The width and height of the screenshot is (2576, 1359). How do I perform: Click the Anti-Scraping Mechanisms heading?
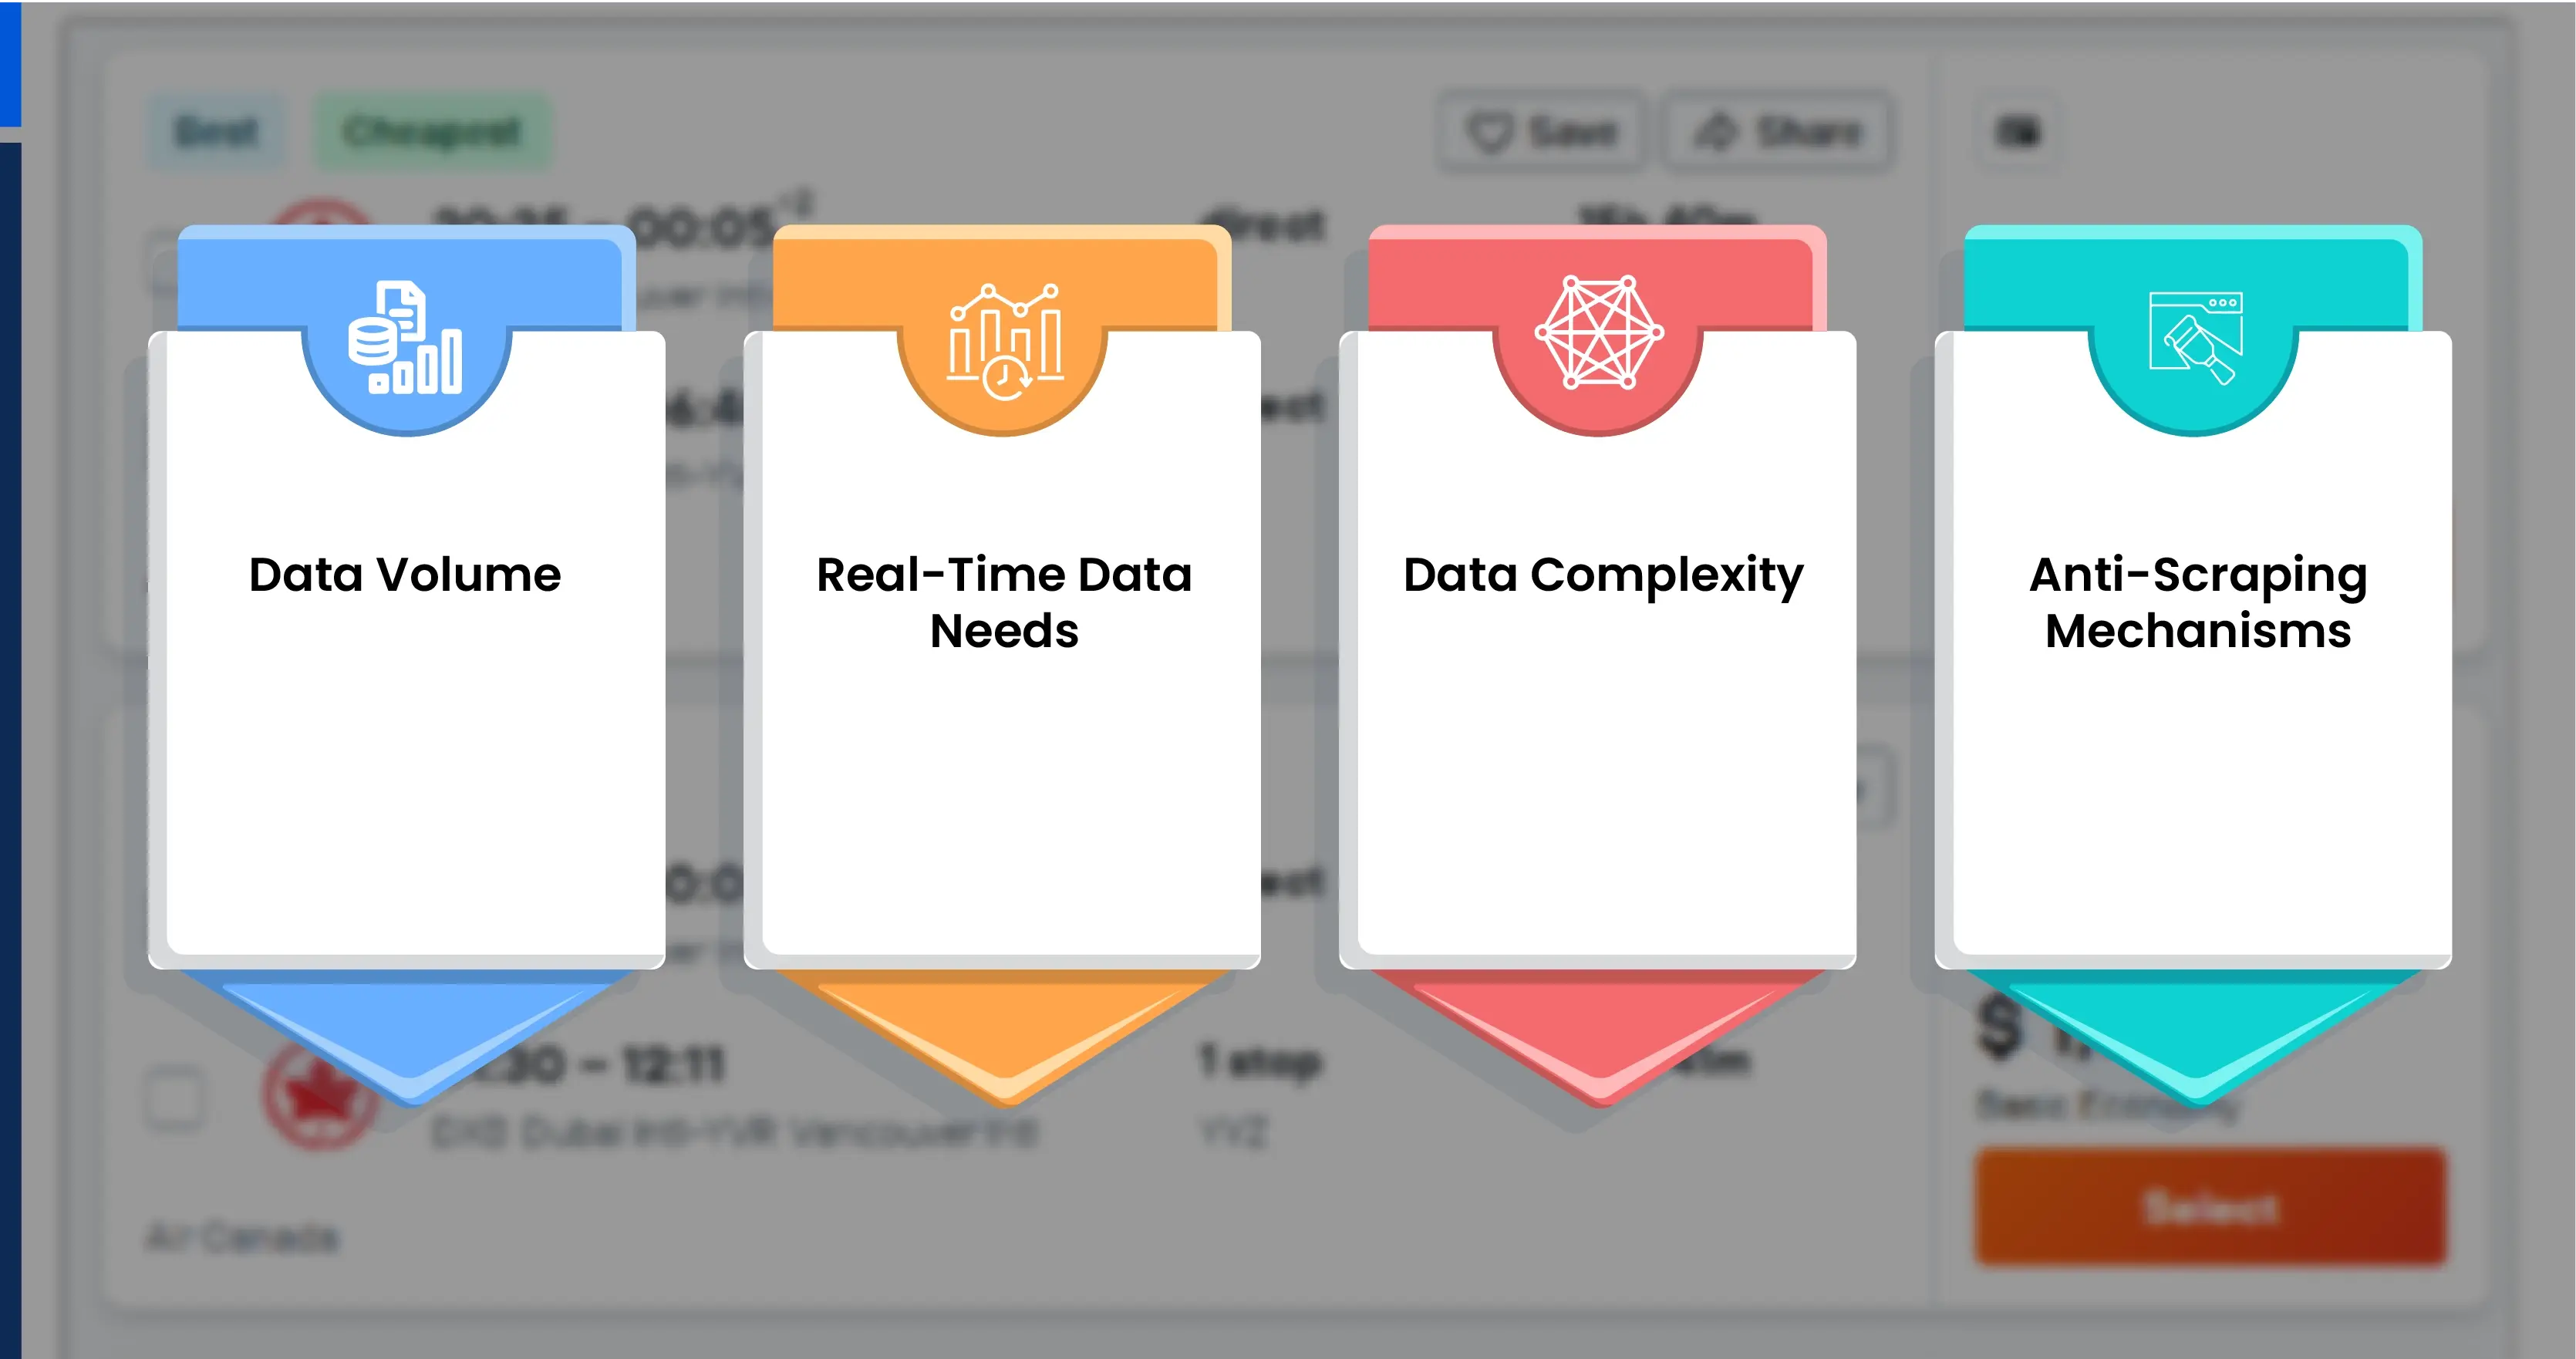click(2198, 602)
